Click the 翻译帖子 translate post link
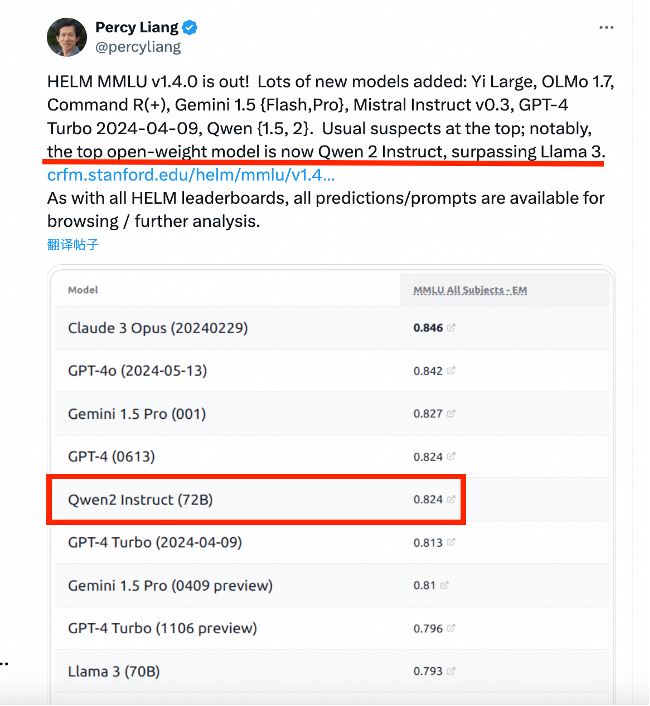The image size is (650, 706). click(73, 244)
